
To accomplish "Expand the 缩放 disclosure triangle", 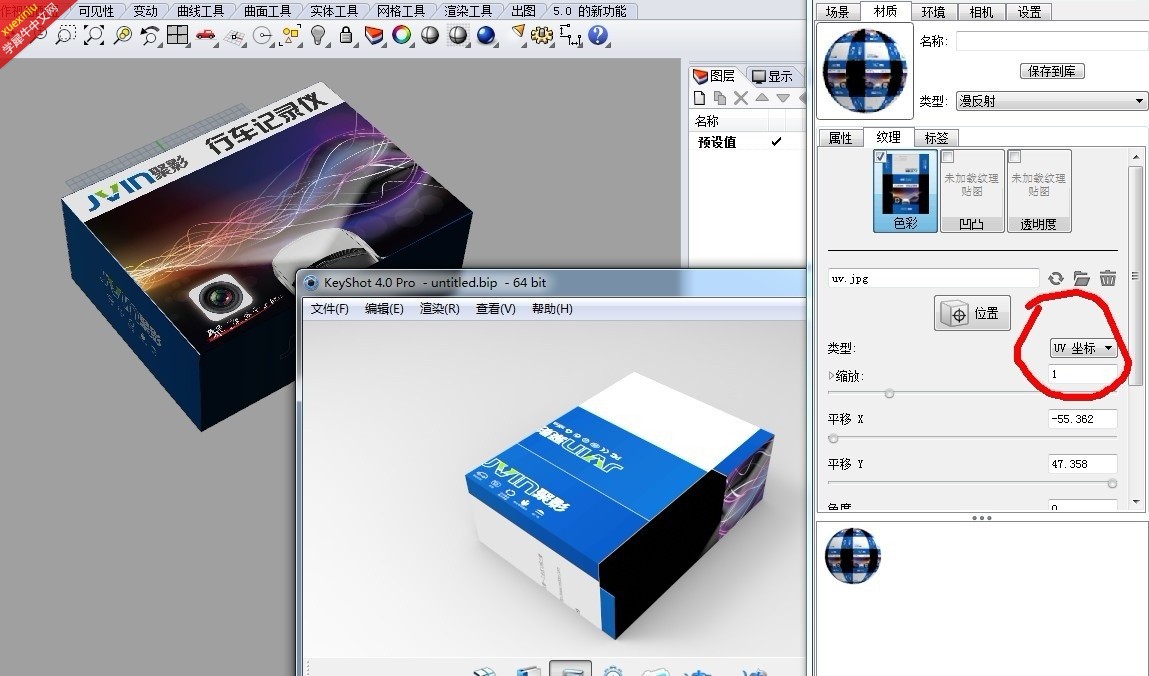I will pyautogui.click(x=831, y=376).
